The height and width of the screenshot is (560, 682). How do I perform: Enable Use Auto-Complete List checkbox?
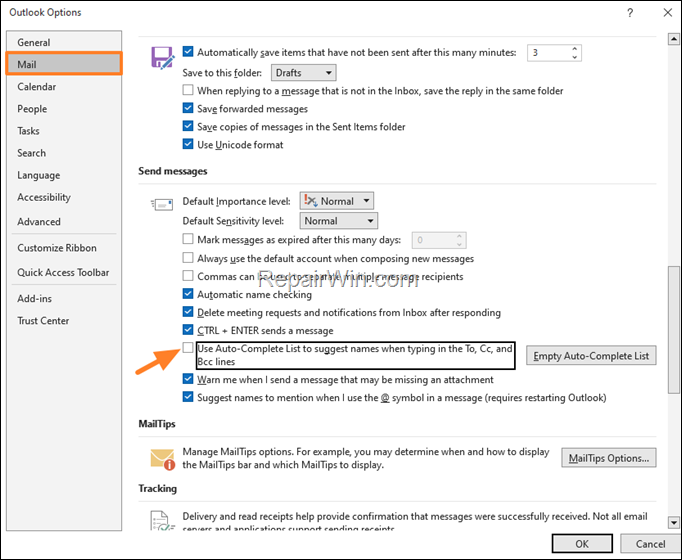click(x=188, y=348)
